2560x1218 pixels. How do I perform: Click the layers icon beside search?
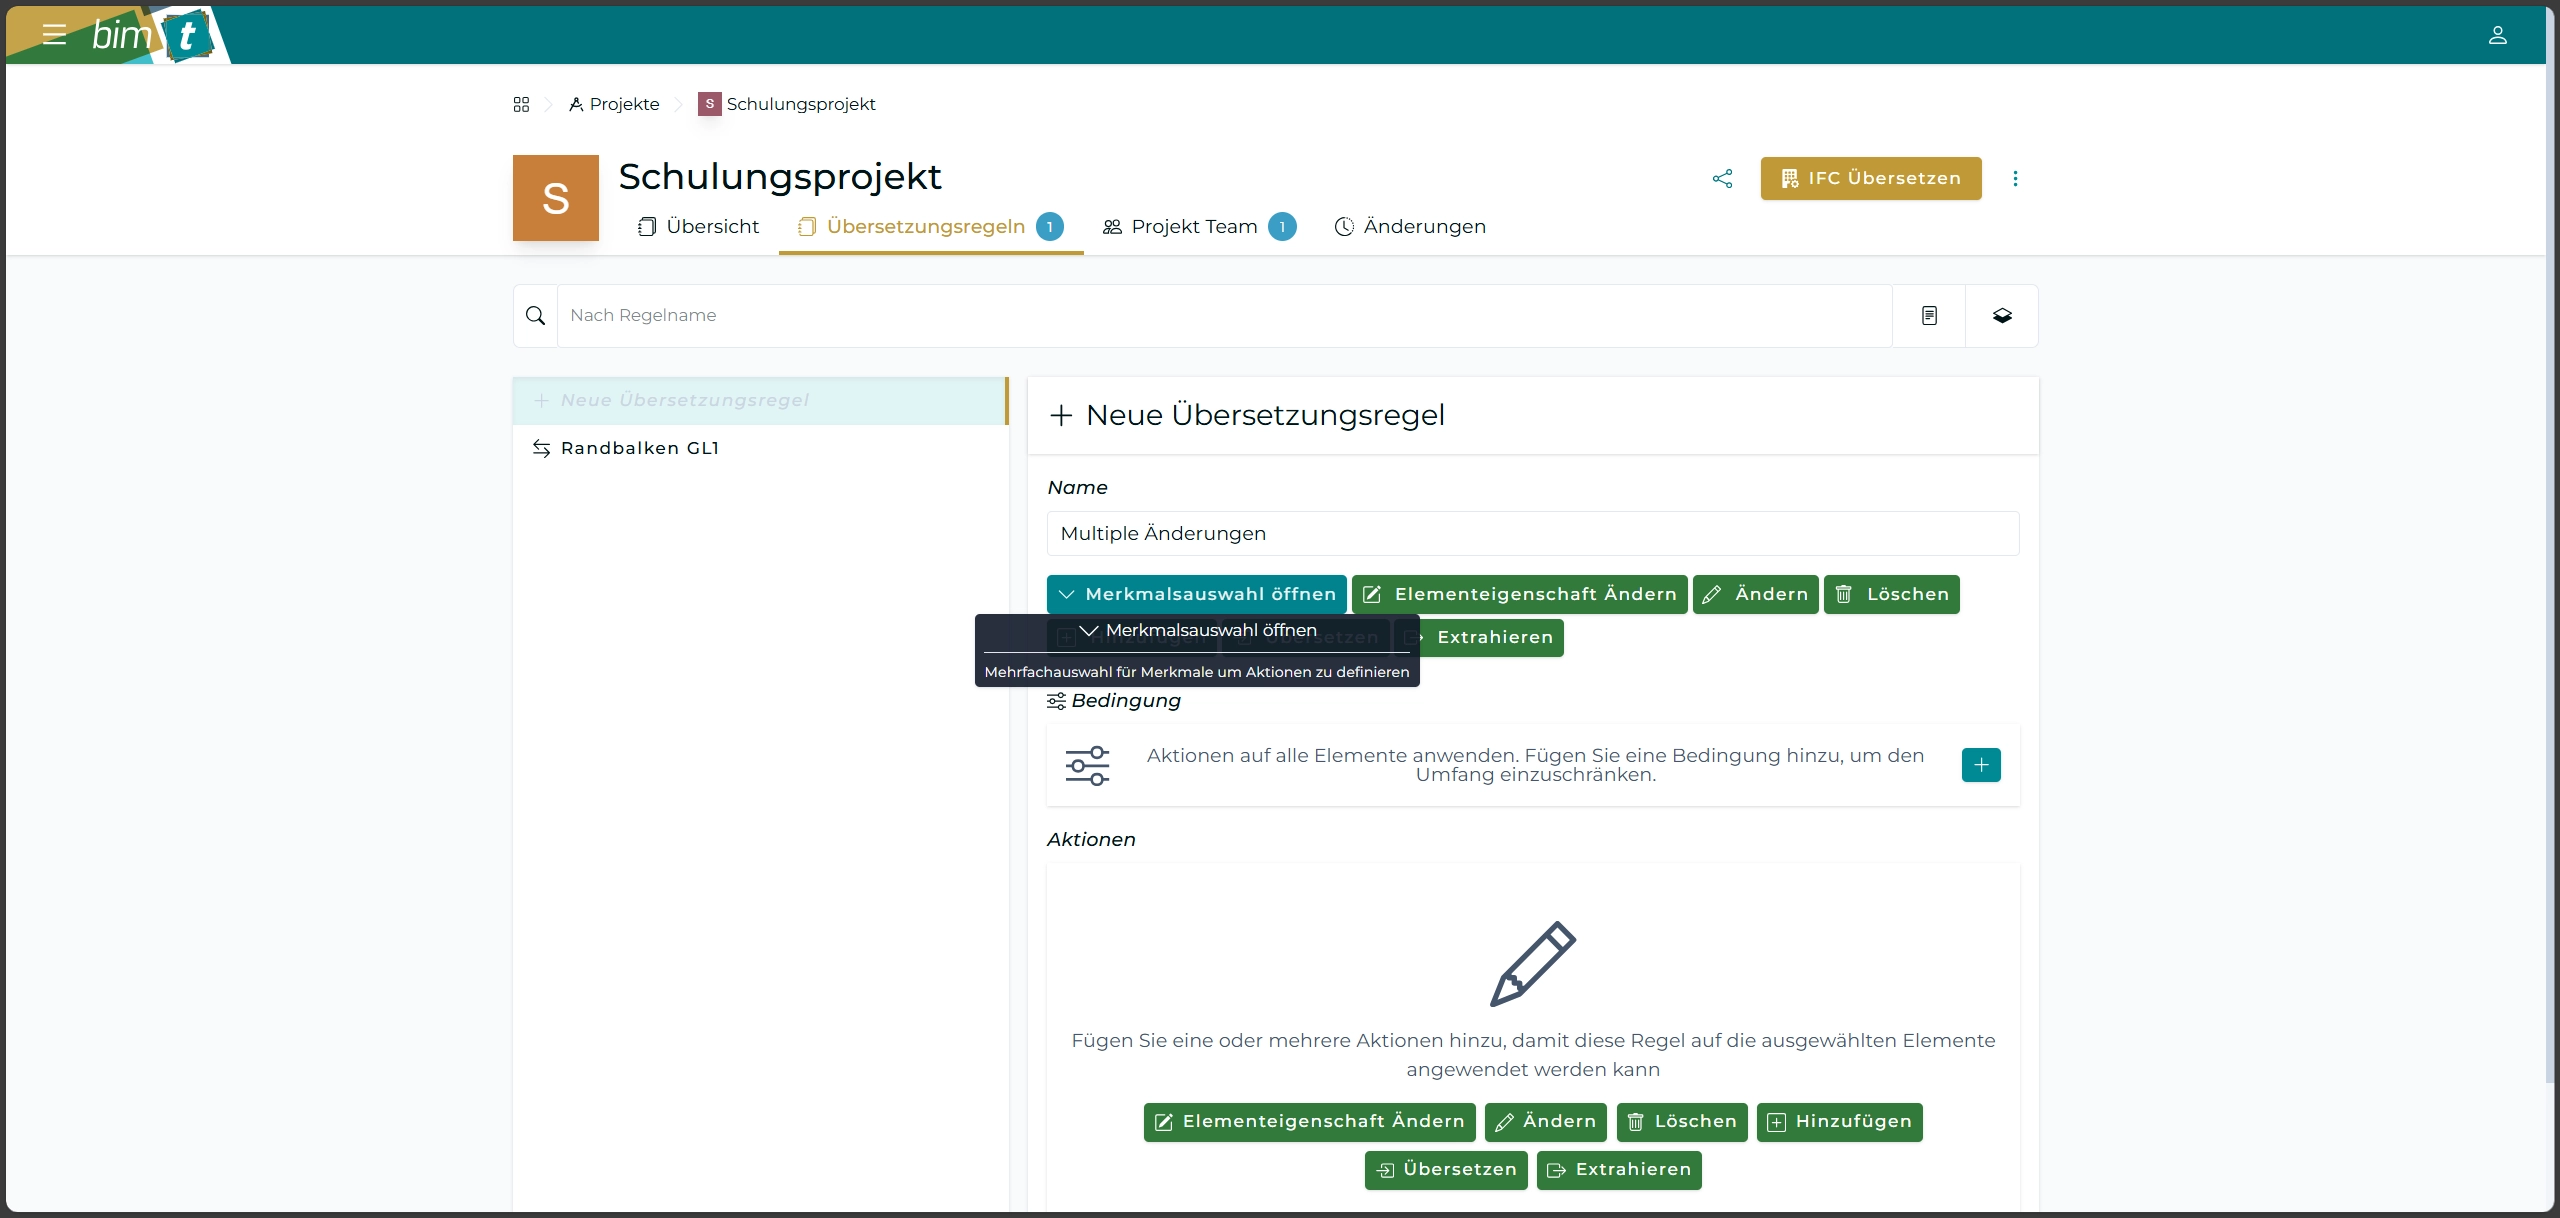coord(2002,316)
